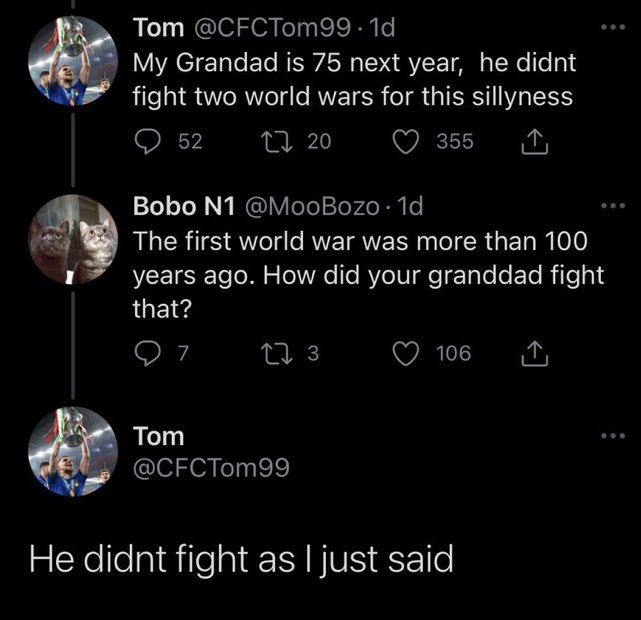Click the 1d timestamp on Bobo N1's tweet
The width and height of the screenshot is (641, 620).
410,206
